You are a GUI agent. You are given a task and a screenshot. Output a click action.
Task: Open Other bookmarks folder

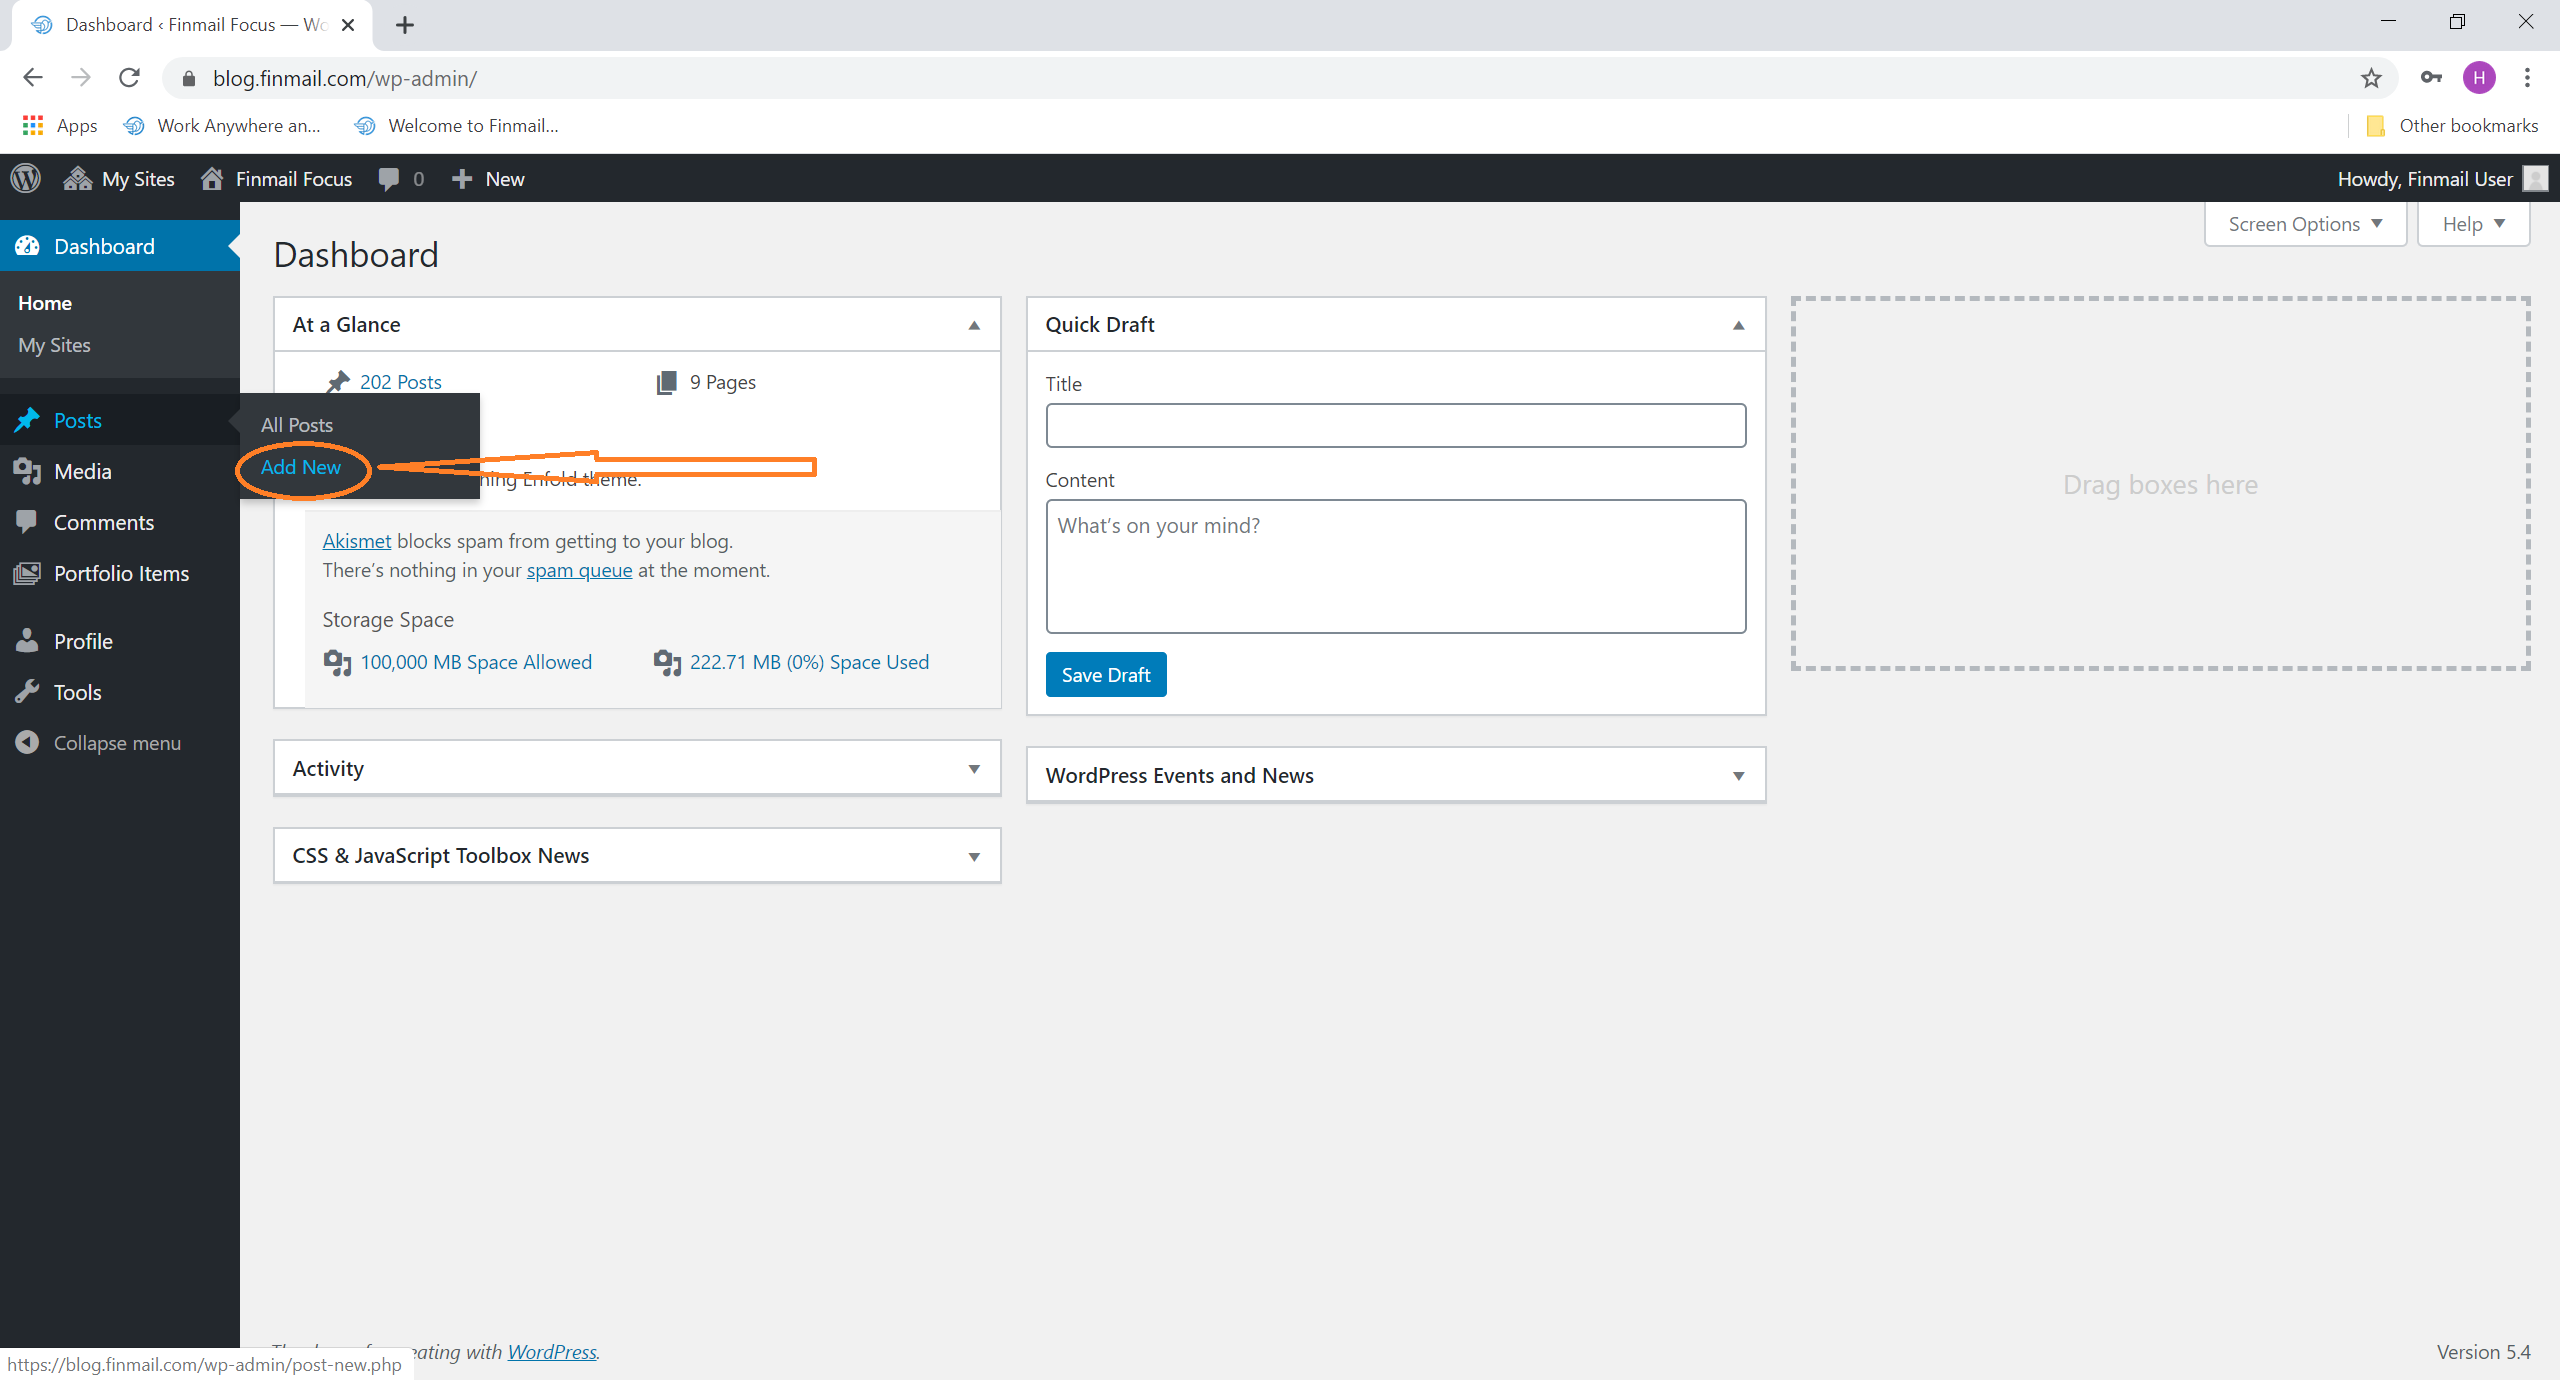(2452, 125)
